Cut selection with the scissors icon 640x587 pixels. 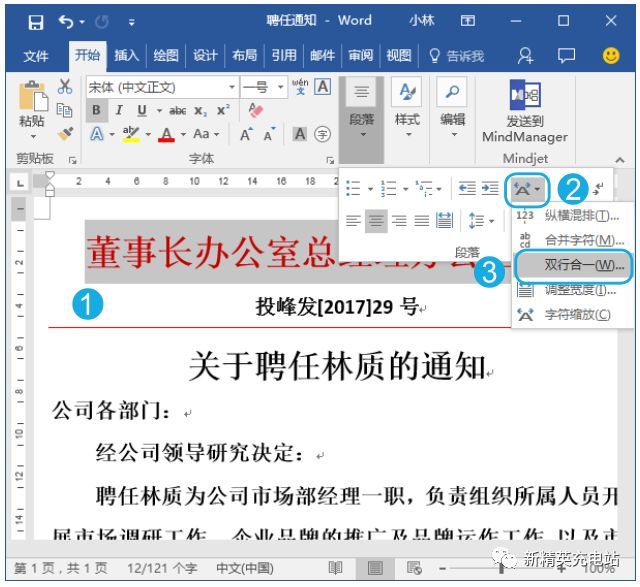coord(64,87)
